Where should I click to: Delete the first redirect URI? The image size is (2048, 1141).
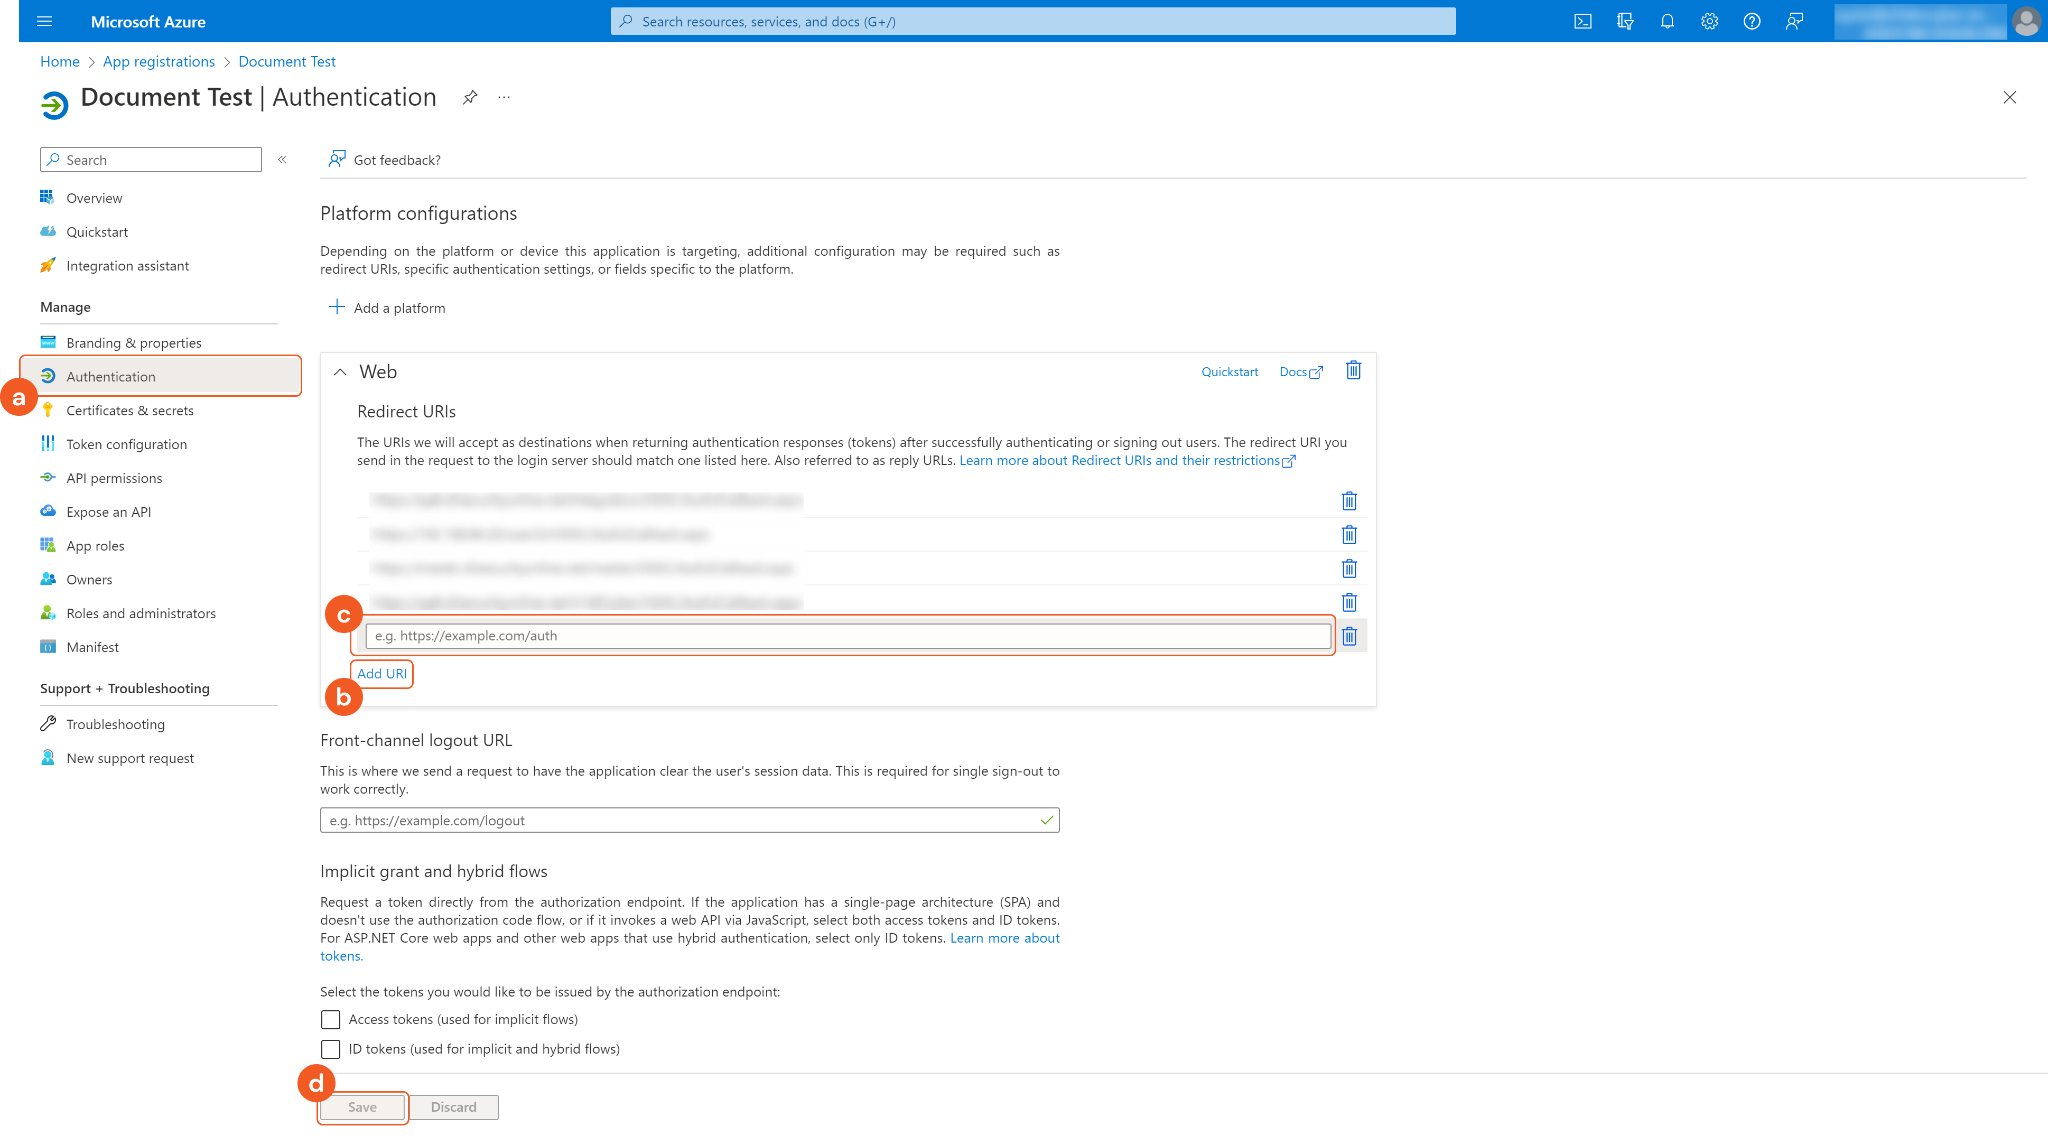1349,500
